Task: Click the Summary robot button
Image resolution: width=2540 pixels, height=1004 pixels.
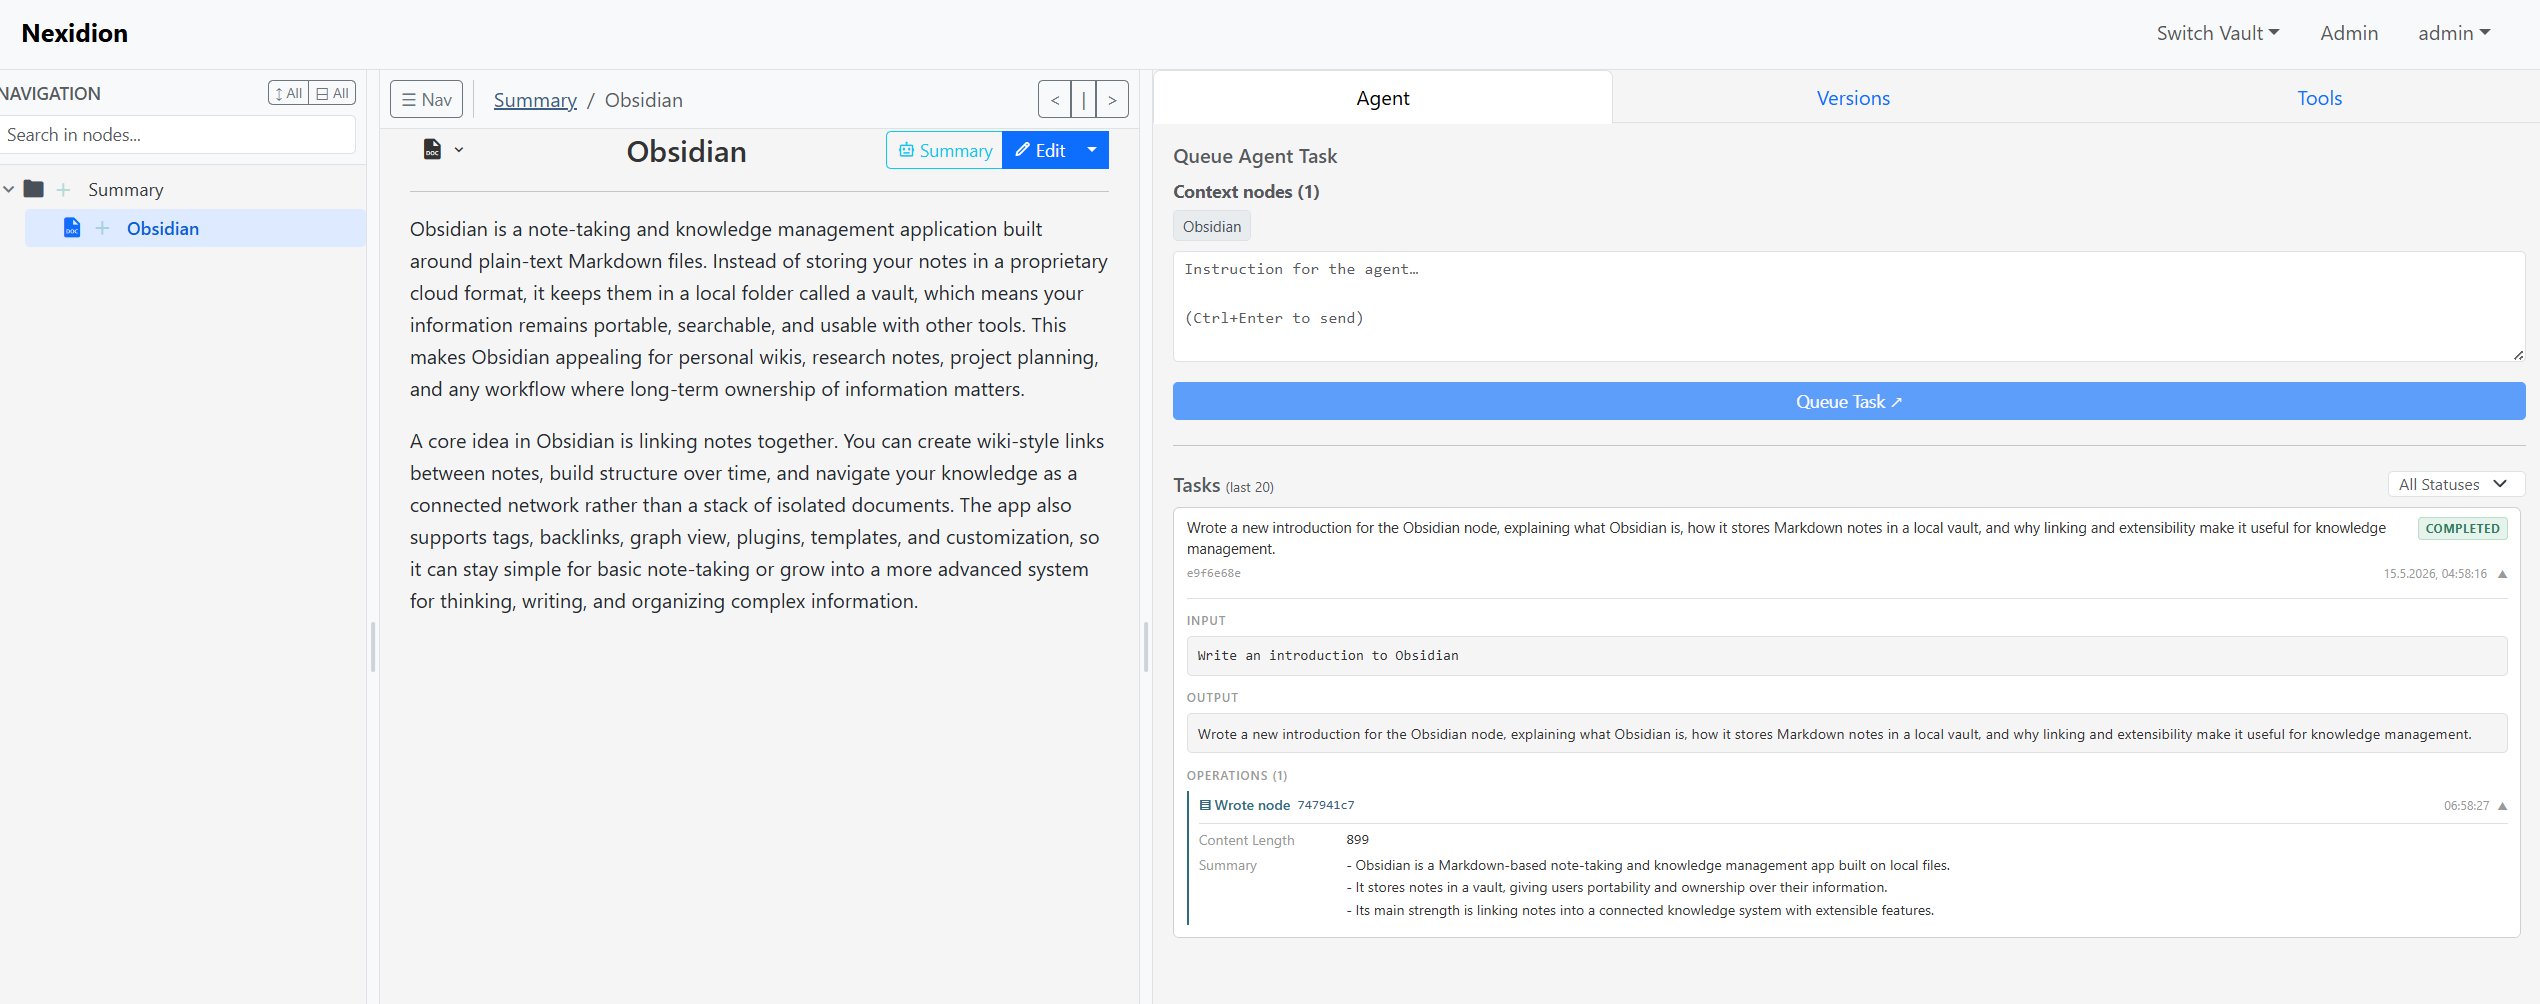Action: pos(944,150)
